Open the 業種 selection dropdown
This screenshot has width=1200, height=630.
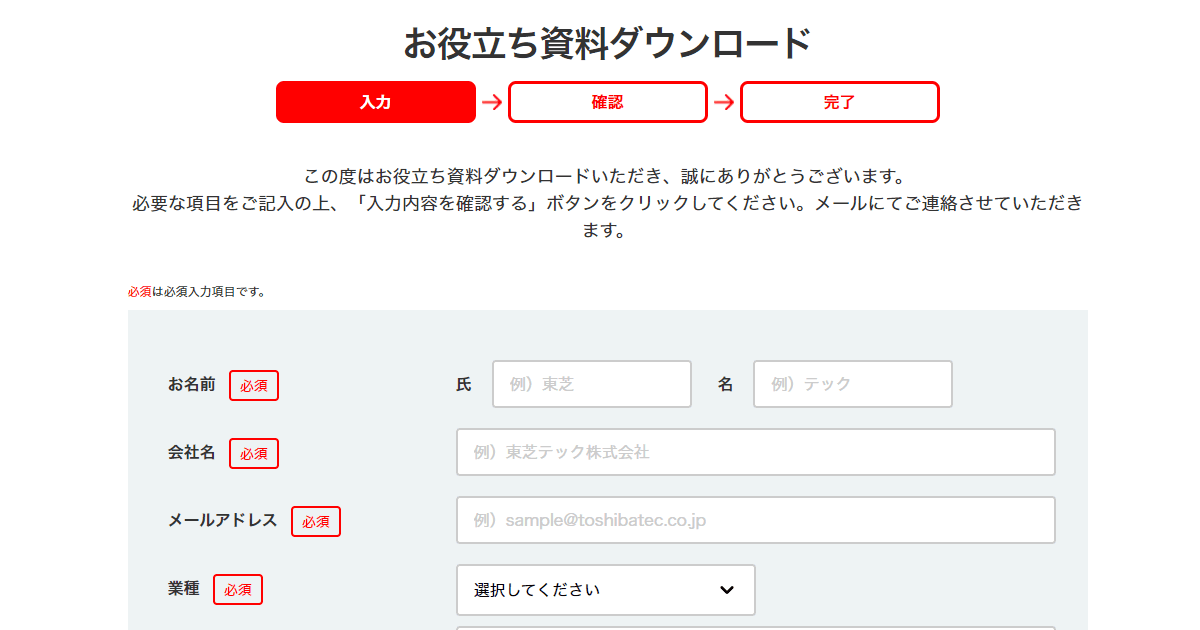tap(605, 590)
